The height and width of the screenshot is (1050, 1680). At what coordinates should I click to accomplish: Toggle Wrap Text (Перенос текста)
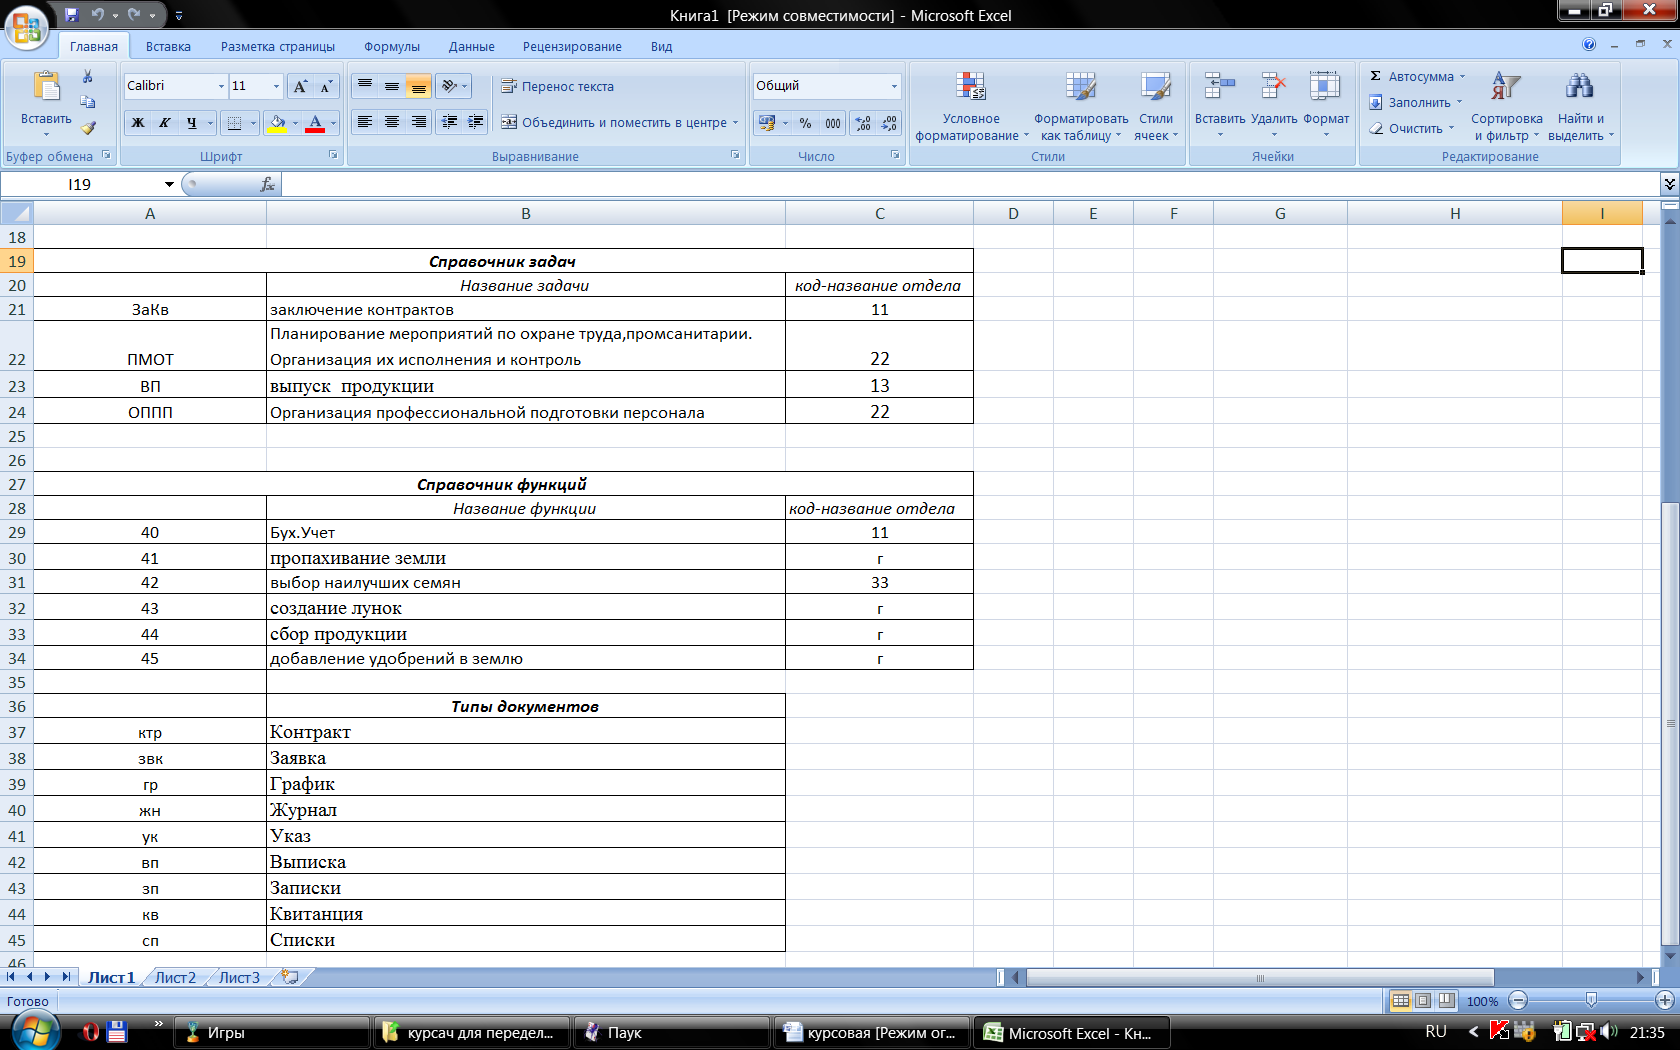(x=558, y=87)
